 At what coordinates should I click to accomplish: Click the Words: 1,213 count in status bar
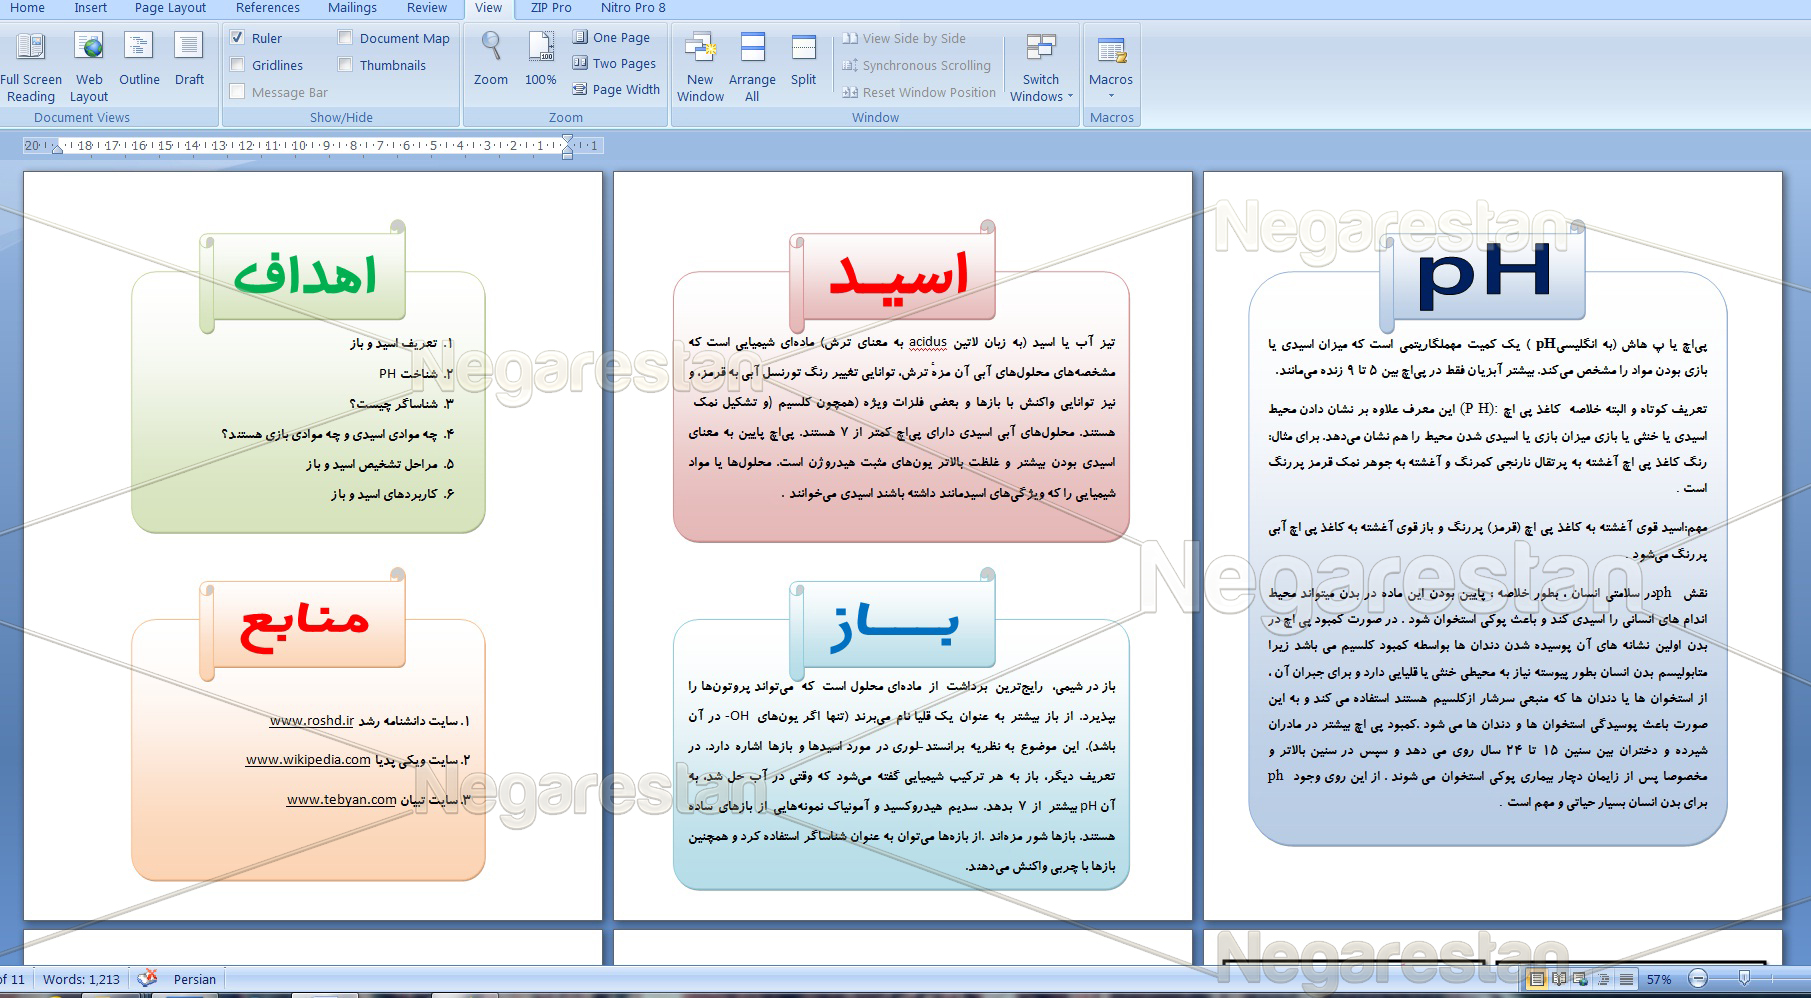click(81, 979)
